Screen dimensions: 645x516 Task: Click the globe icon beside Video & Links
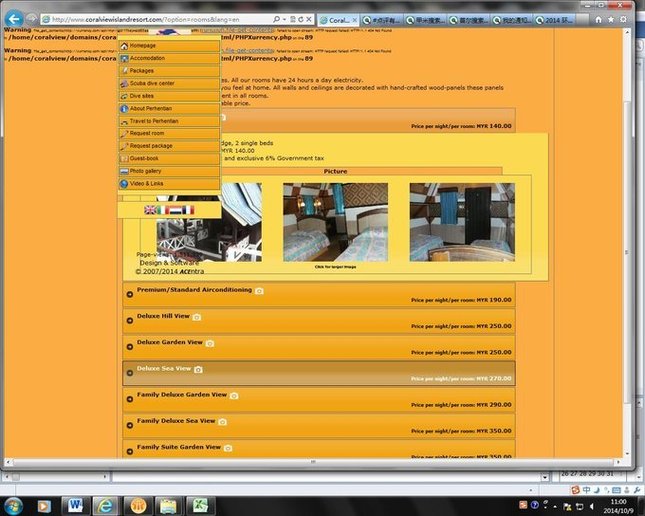point(124,184)
